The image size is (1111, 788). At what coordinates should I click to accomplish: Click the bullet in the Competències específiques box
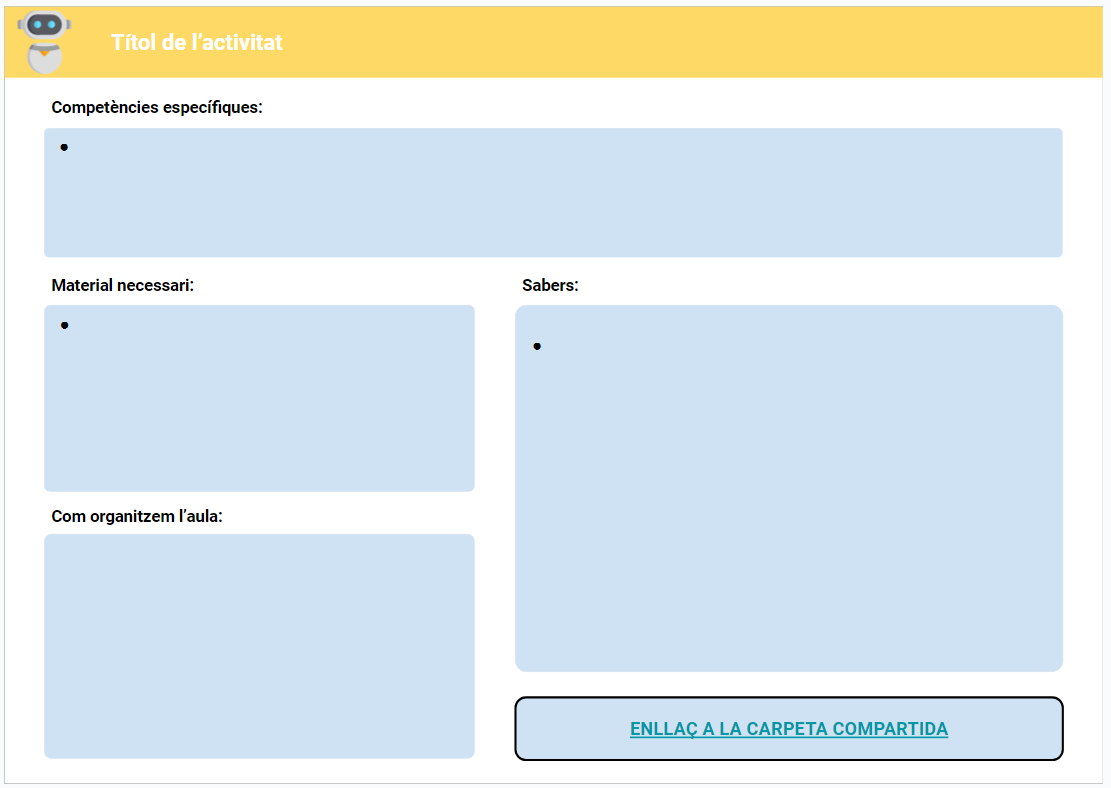point(64,148)
